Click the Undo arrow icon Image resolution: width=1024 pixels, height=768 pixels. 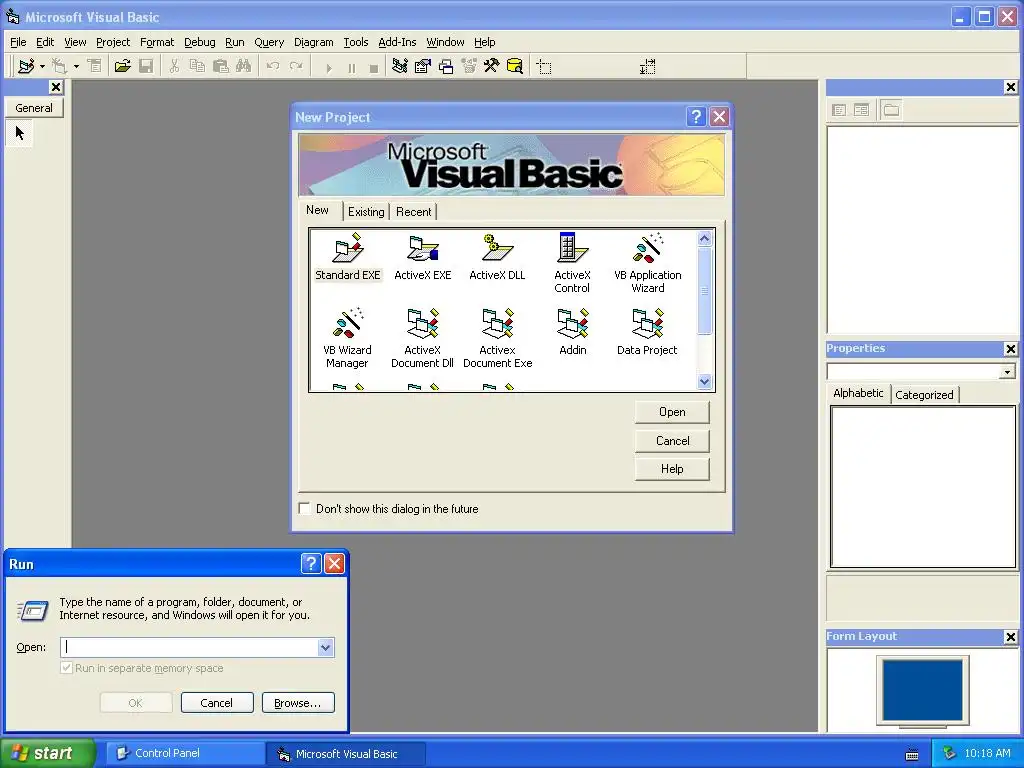[x=272, y=66]
